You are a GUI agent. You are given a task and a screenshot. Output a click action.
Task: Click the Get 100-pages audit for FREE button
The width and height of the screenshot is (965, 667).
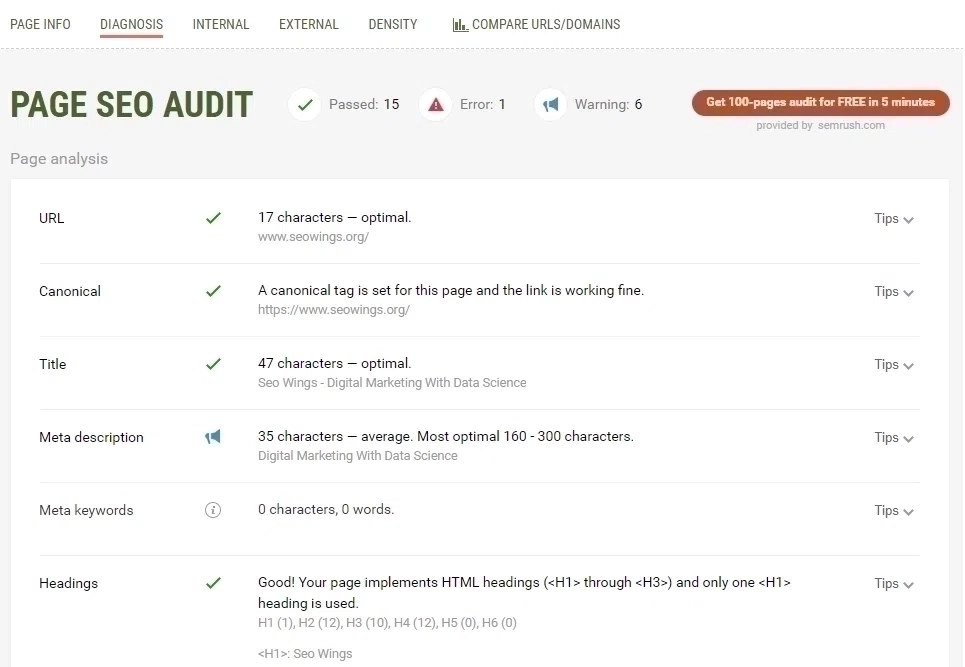pyautogui.click(x=820, y=102)
